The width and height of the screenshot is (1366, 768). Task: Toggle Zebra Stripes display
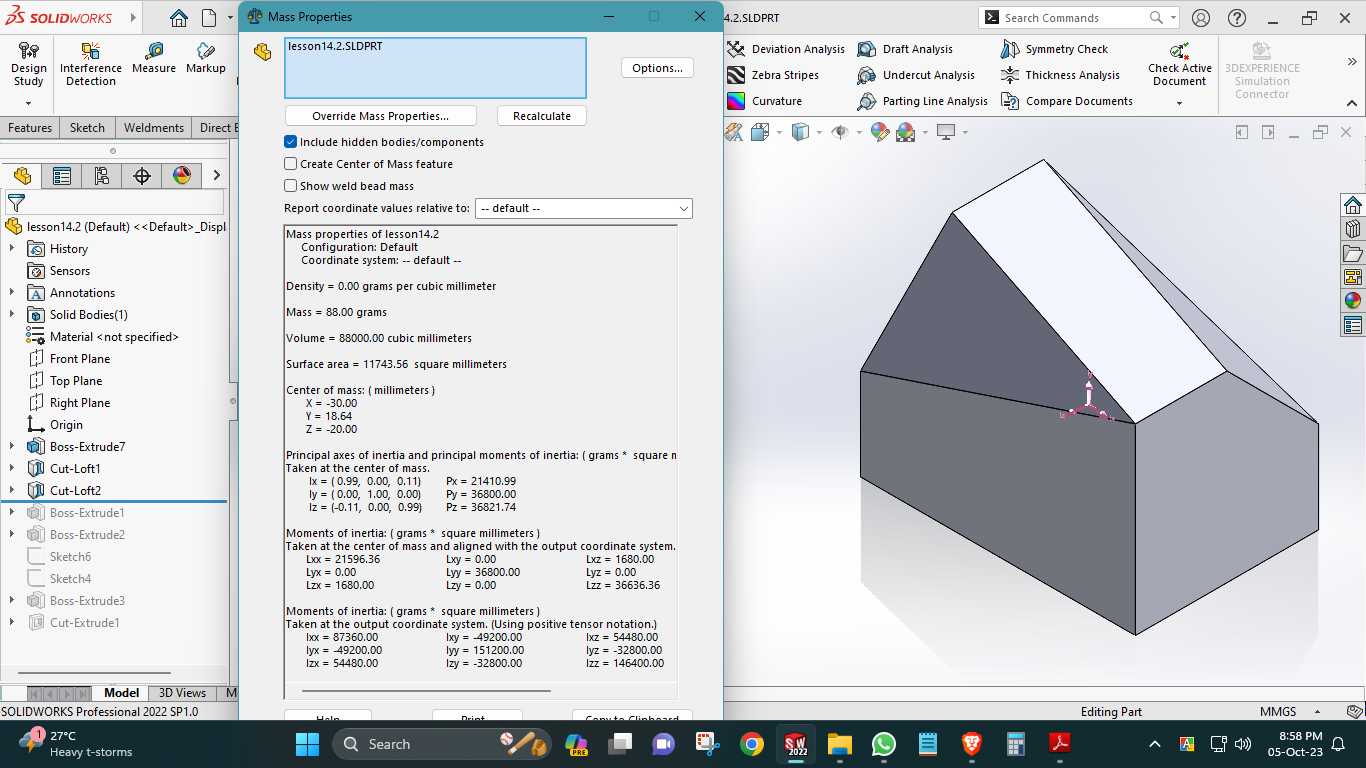773,75
